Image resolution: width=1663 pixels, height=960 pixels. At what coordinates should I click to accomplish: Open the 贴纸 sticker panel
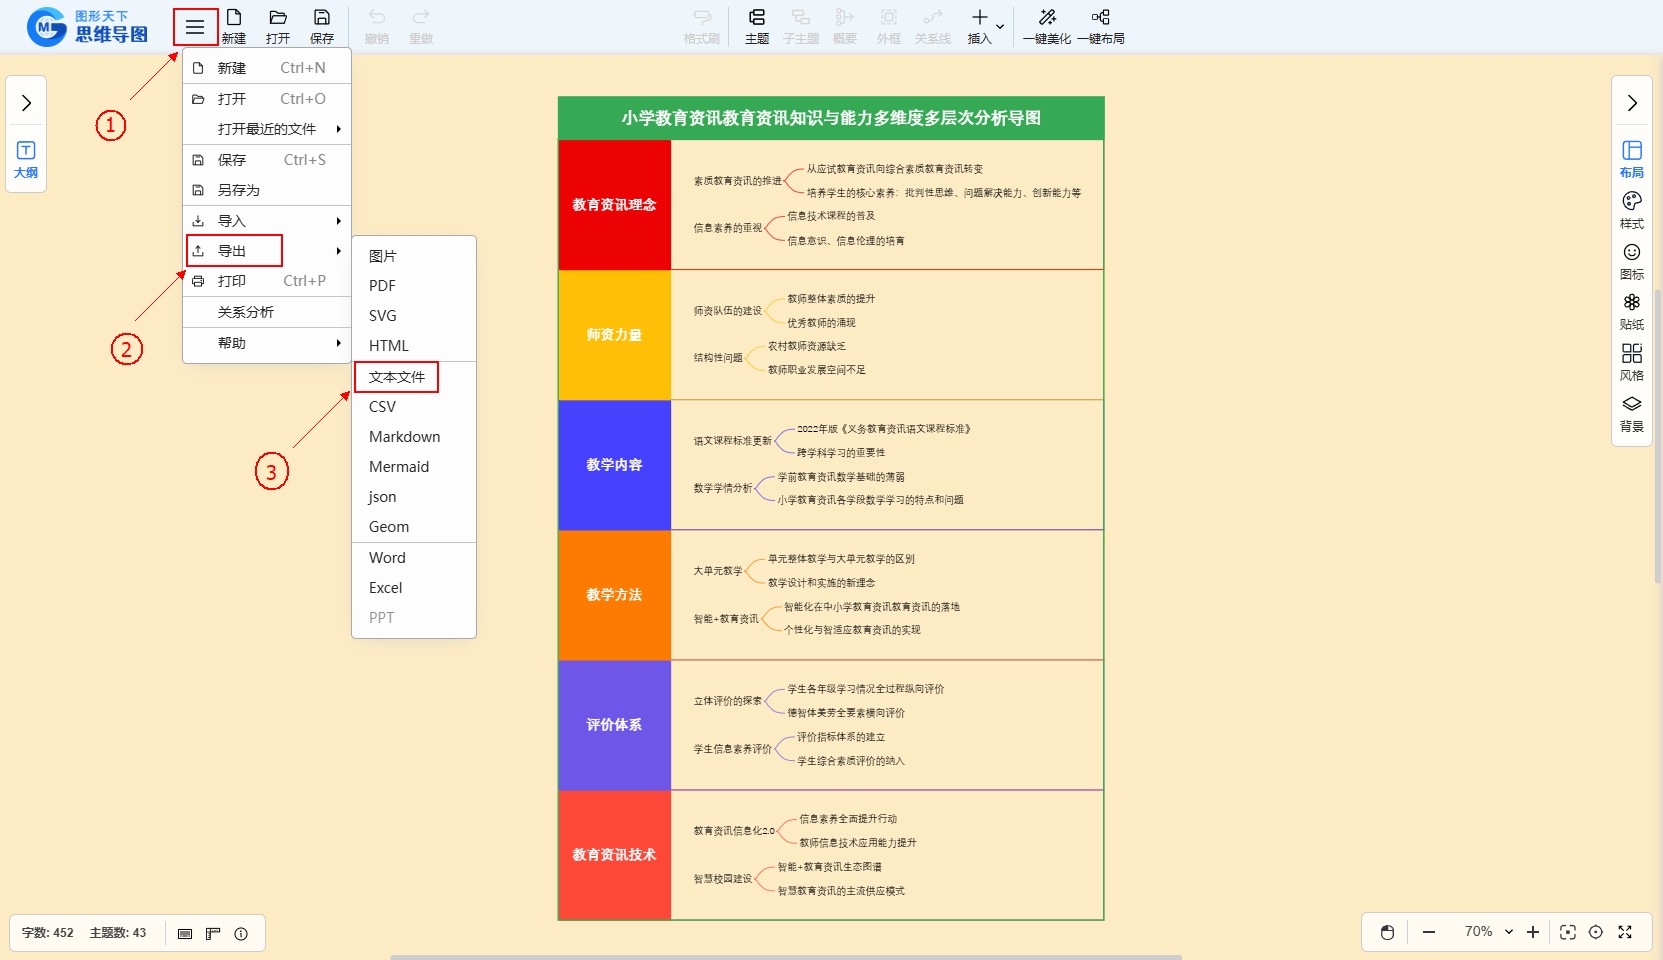tap(1631, 311)
